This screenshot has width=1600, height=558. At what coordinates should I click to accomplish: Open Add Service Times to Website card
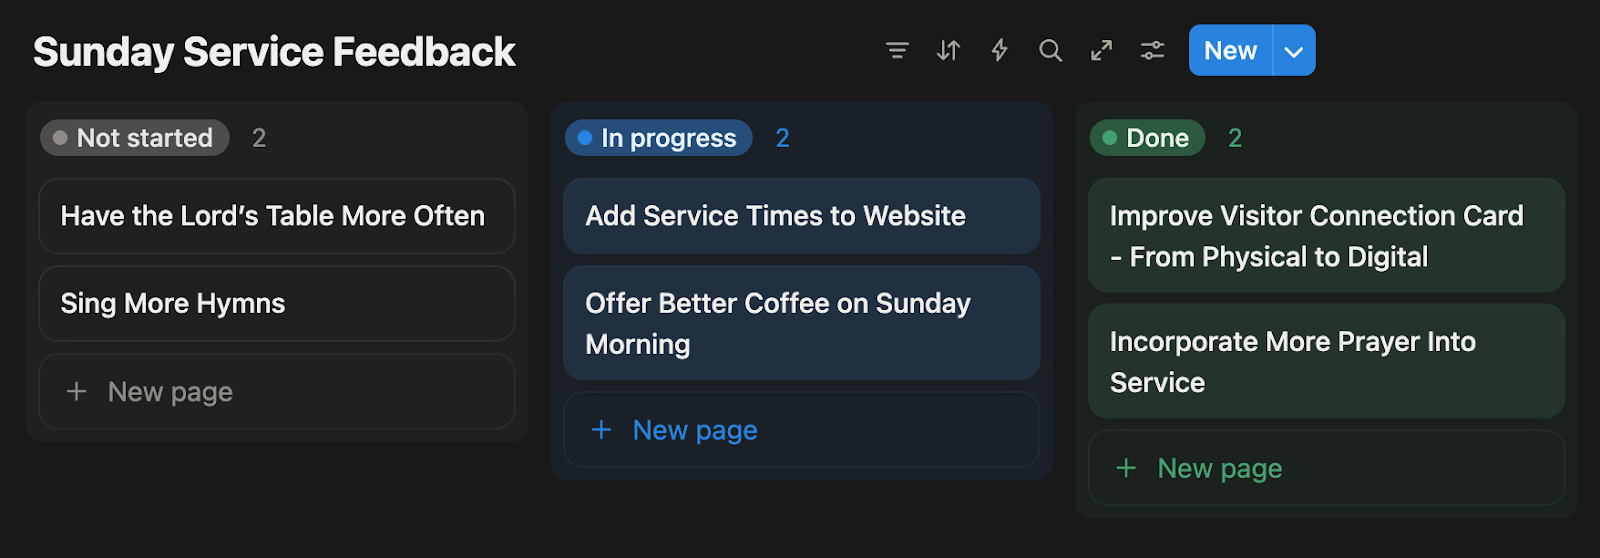pyautogui.click(x=801, y=216)
